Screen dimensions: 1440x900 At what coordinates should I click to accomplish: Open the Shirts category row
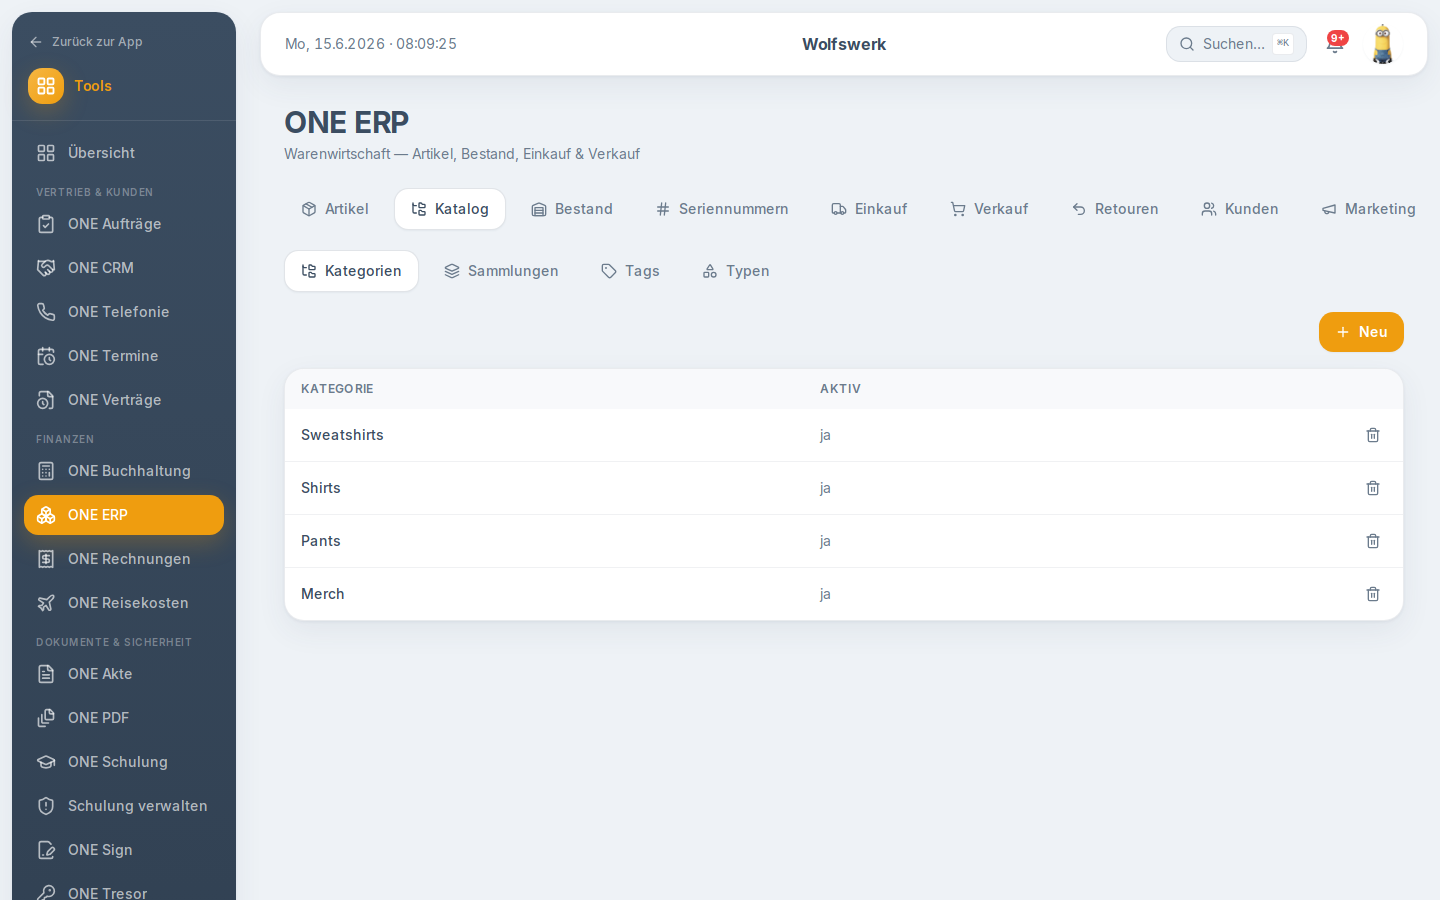pyautogui.click(x=844, y=488)
